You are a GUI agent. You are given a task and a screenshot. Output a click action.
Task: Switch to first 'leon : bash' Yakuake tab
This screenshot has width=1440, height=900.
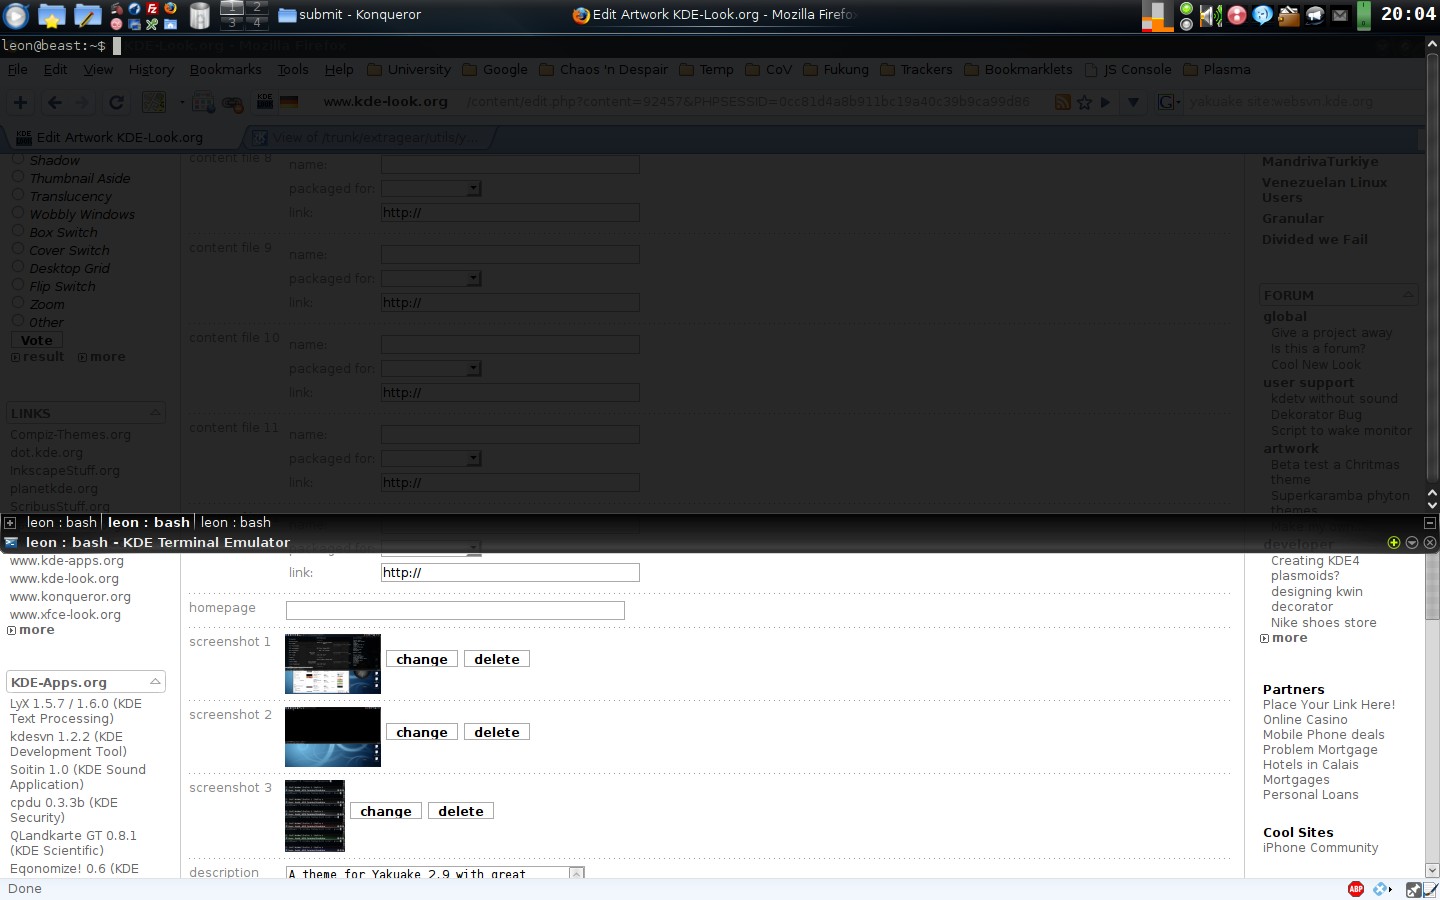pyautogui.click(x=62, y=522)
